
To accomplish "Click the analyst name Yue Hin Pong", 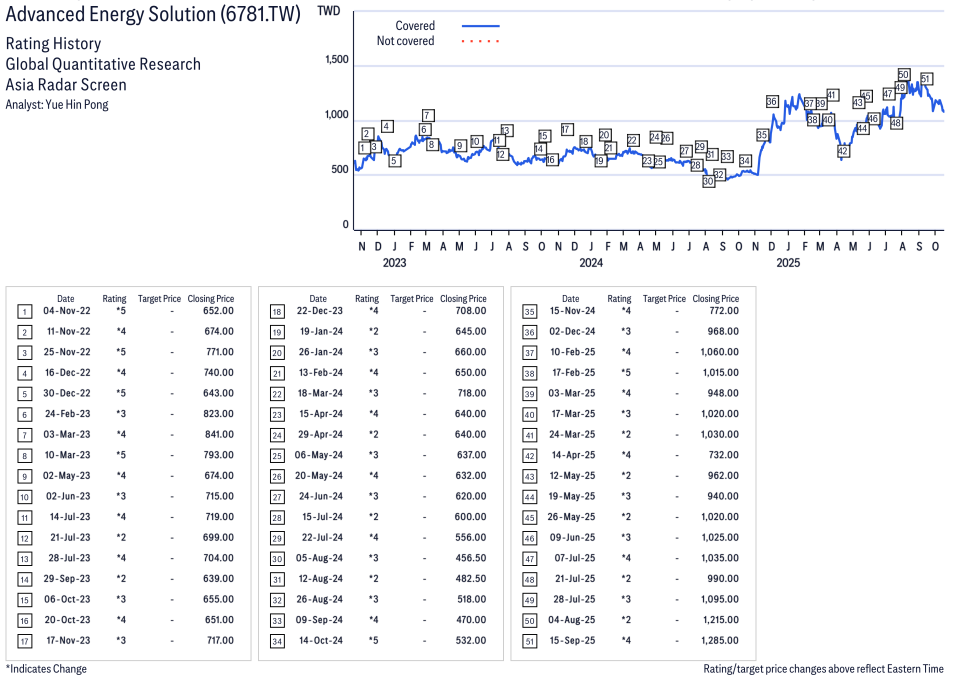I will click(74, 104).
